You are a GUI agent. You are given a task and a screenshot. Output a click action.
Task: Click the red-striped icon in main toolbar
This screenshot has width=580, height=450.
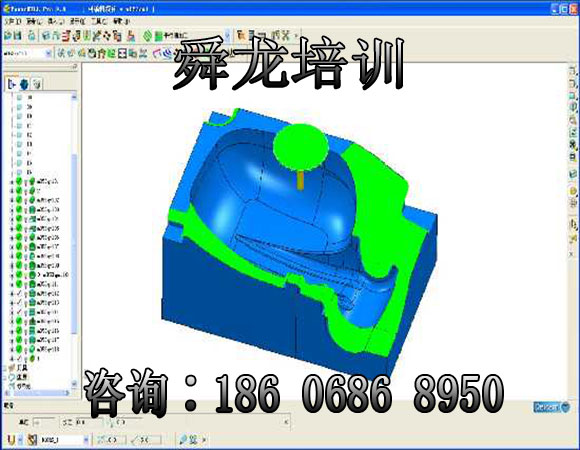tap(67, 35)
